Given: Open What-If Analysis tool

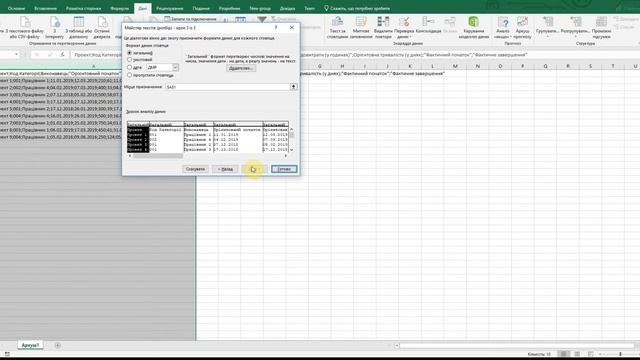Looking at the screenshot, I should coord(502,27).
